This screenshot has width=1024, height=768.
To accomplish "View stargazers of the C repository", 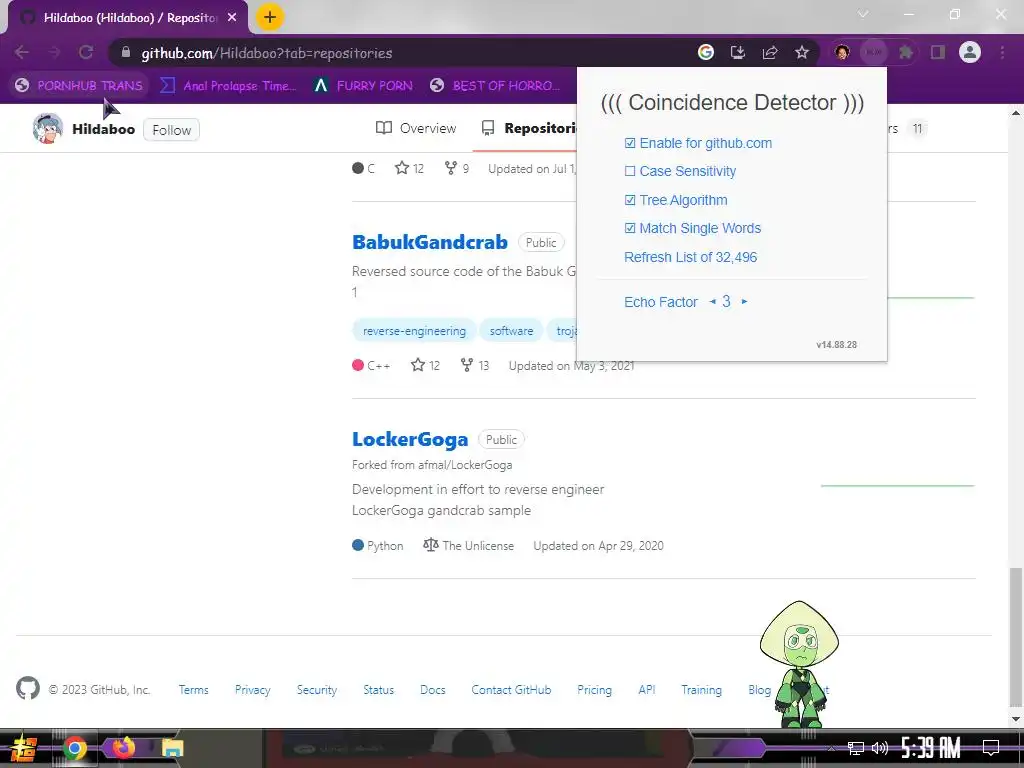I will tap(409, 168).
